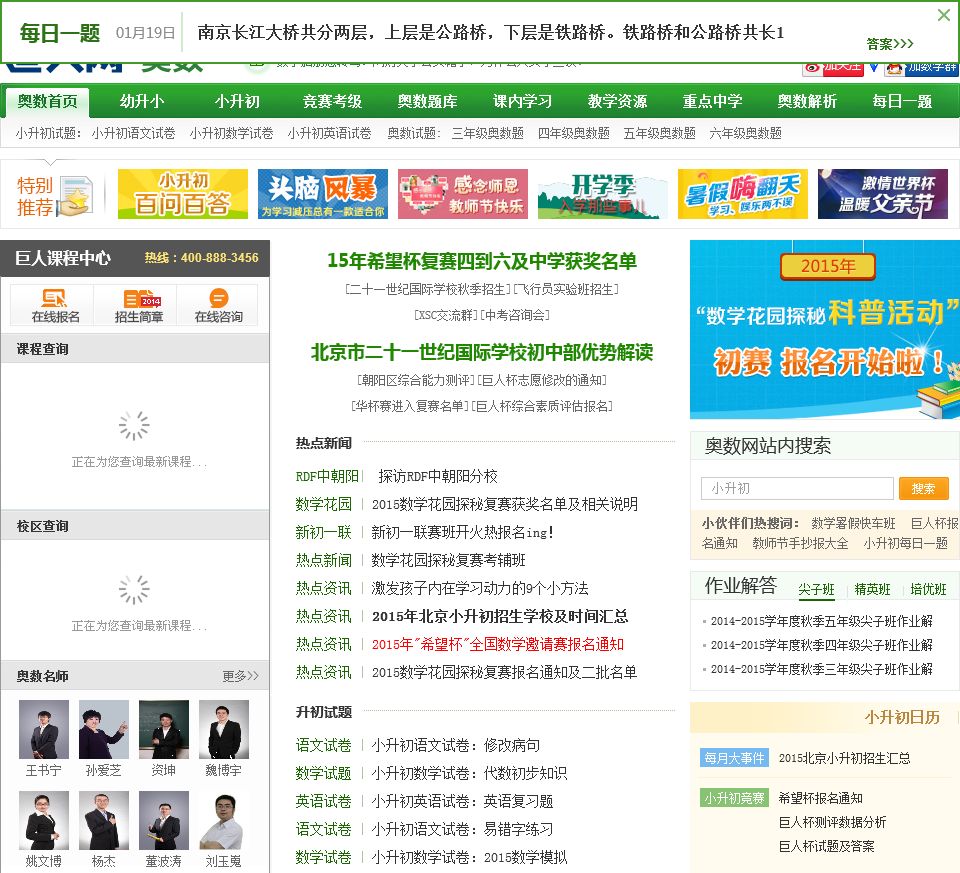Select the 尖子班 homework tab
960x873 pixels.
pyautogui.click(x=816, y=590)
